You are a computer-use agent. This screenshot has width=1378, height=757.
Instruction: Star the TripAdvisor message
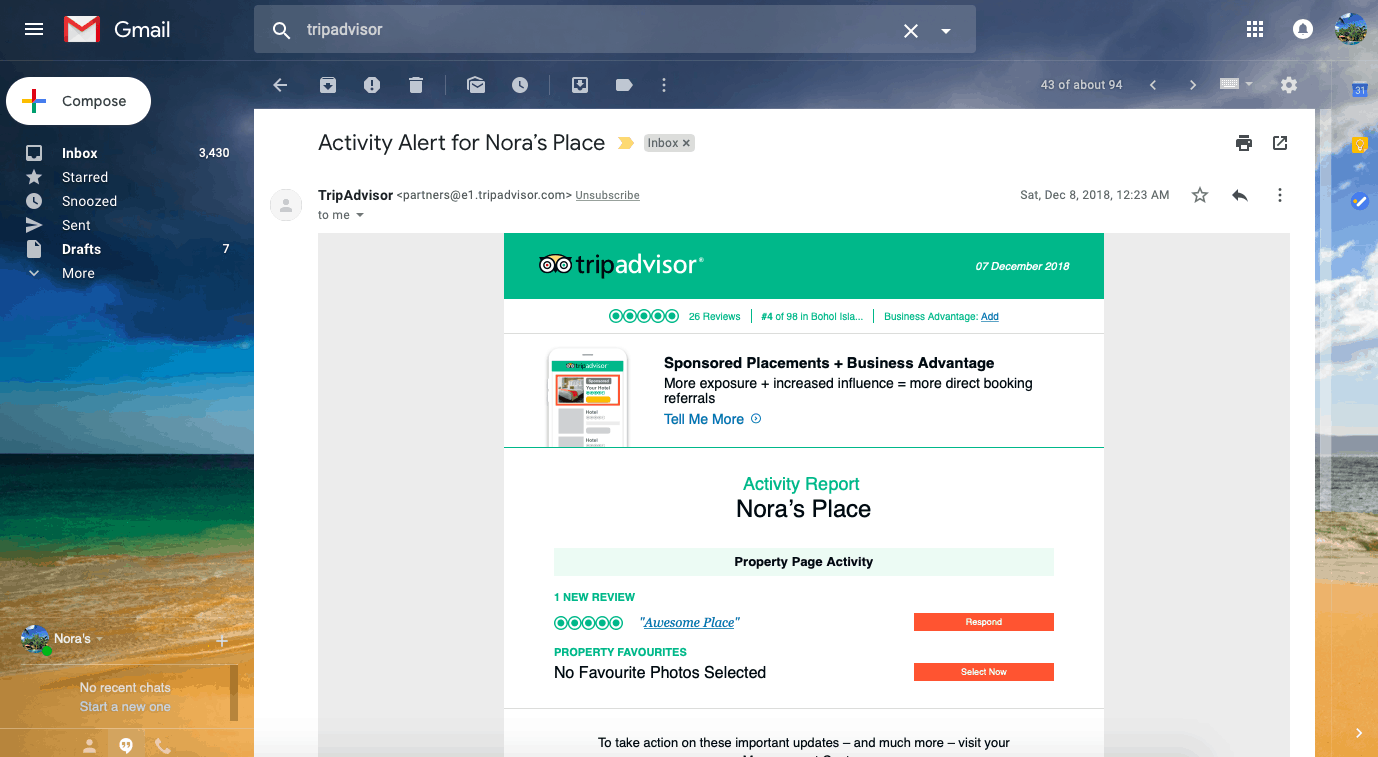pyautogui.click(x=1200, y=195)
